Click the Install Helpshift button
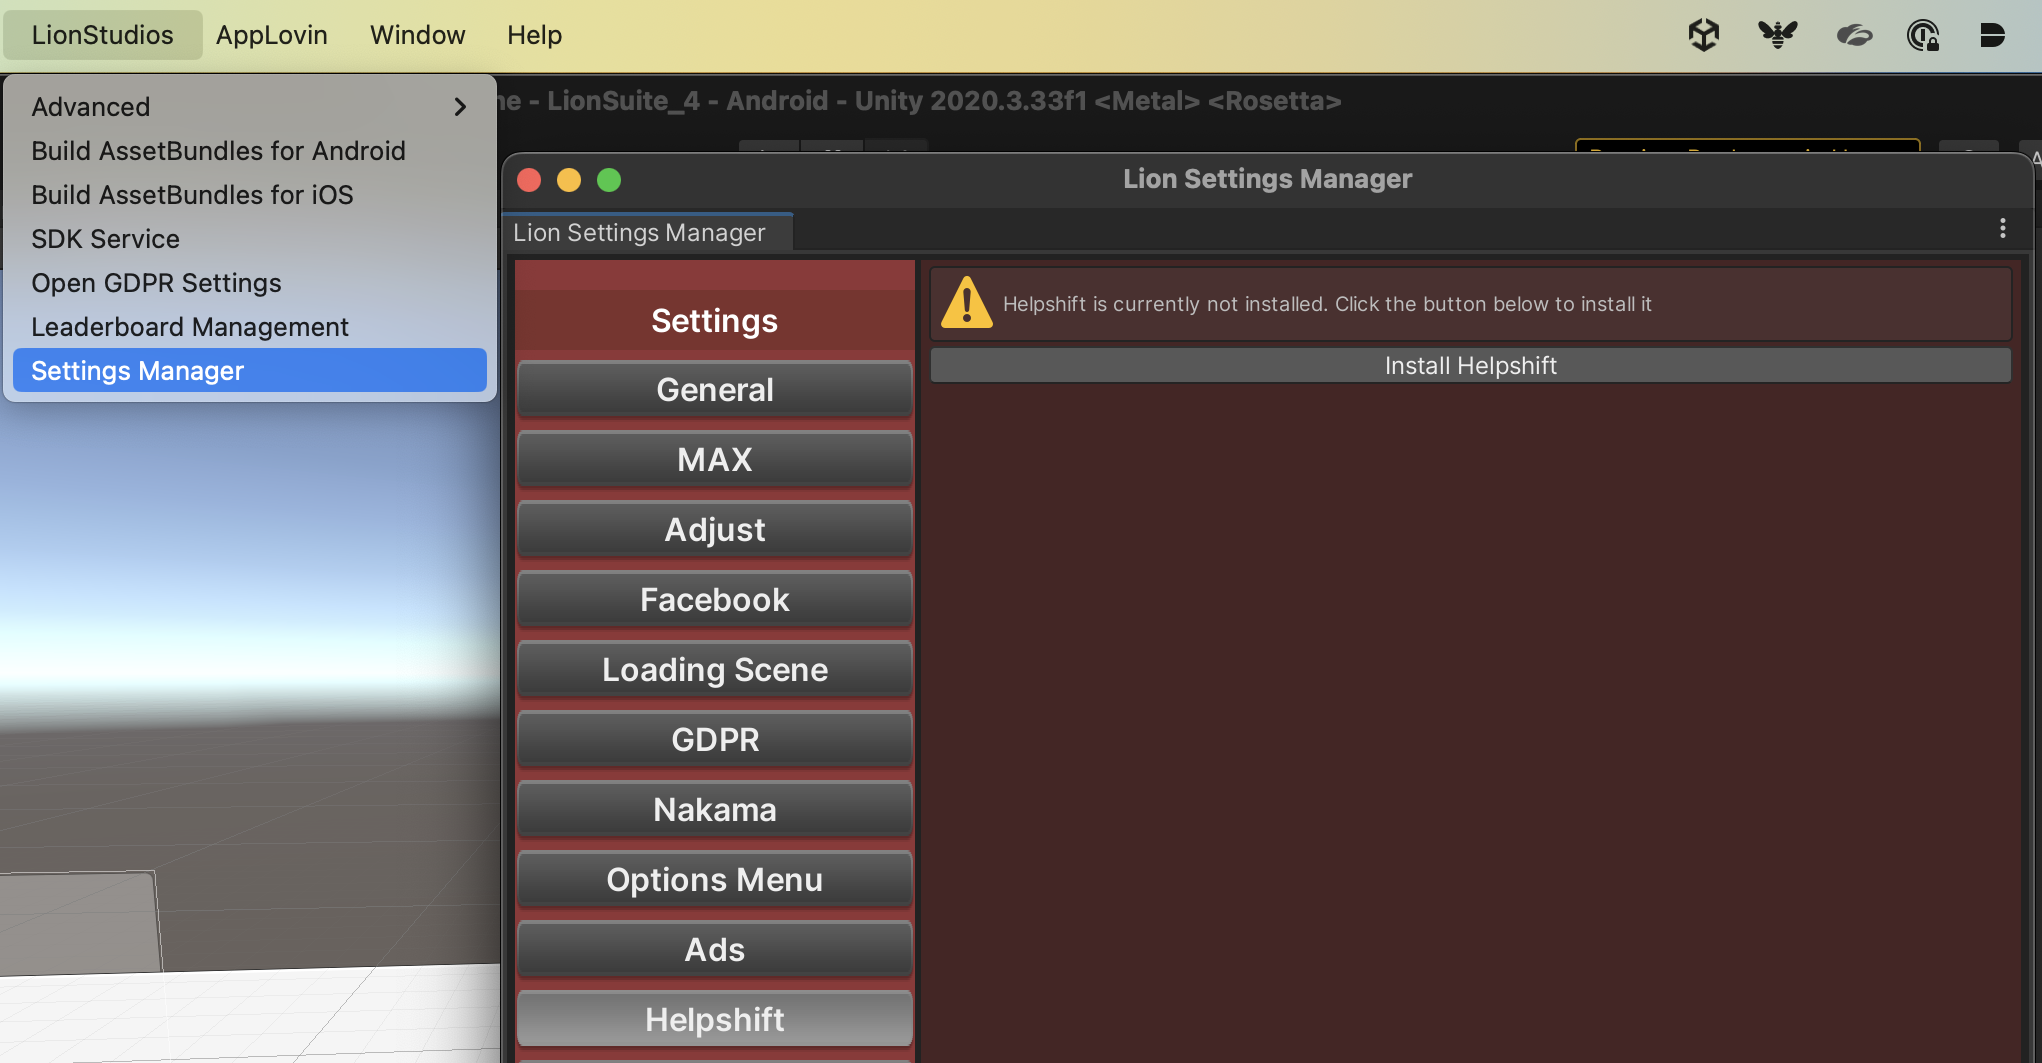Viewport: 2042px width, 1063px height. pyautogui.click(x=1470, y=366)
